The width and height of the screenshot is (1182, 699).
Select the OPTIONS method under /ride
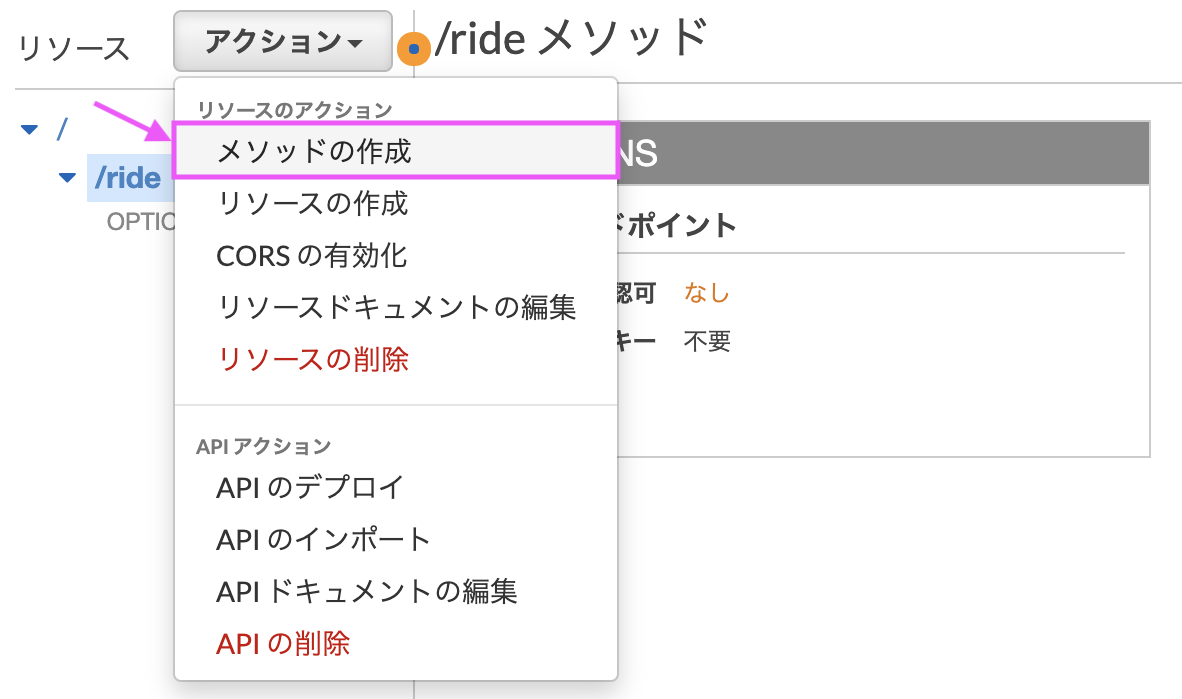[x=140, y=222]
